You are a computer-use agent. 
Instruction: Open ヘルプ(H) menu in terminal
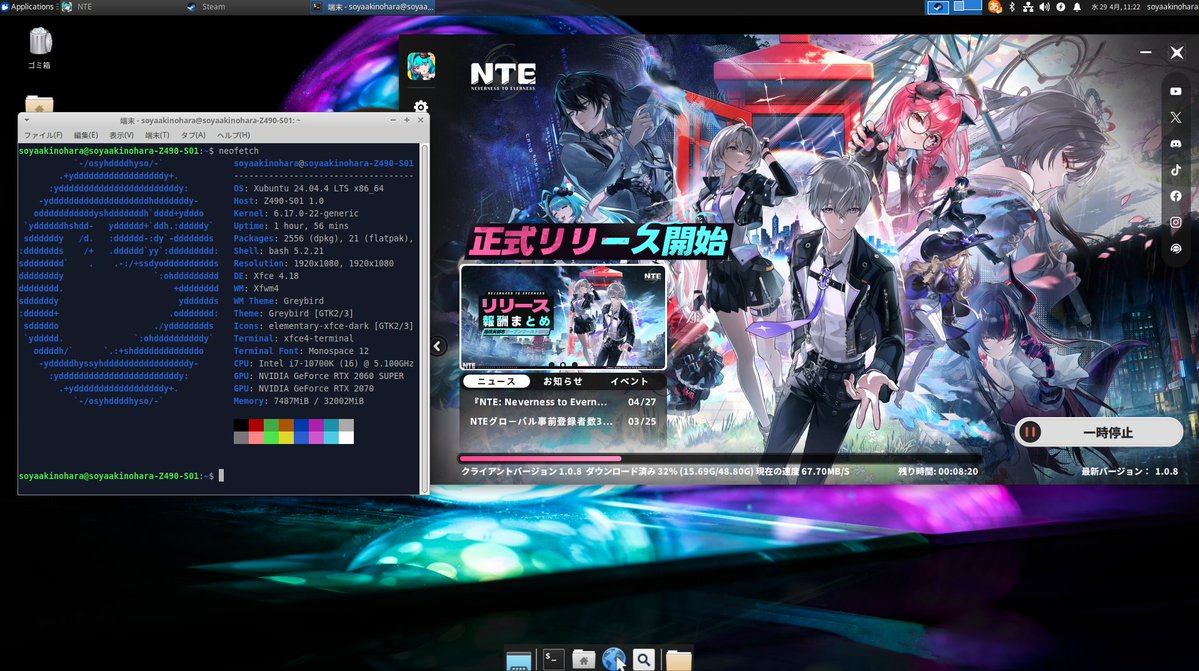[233, 135]
